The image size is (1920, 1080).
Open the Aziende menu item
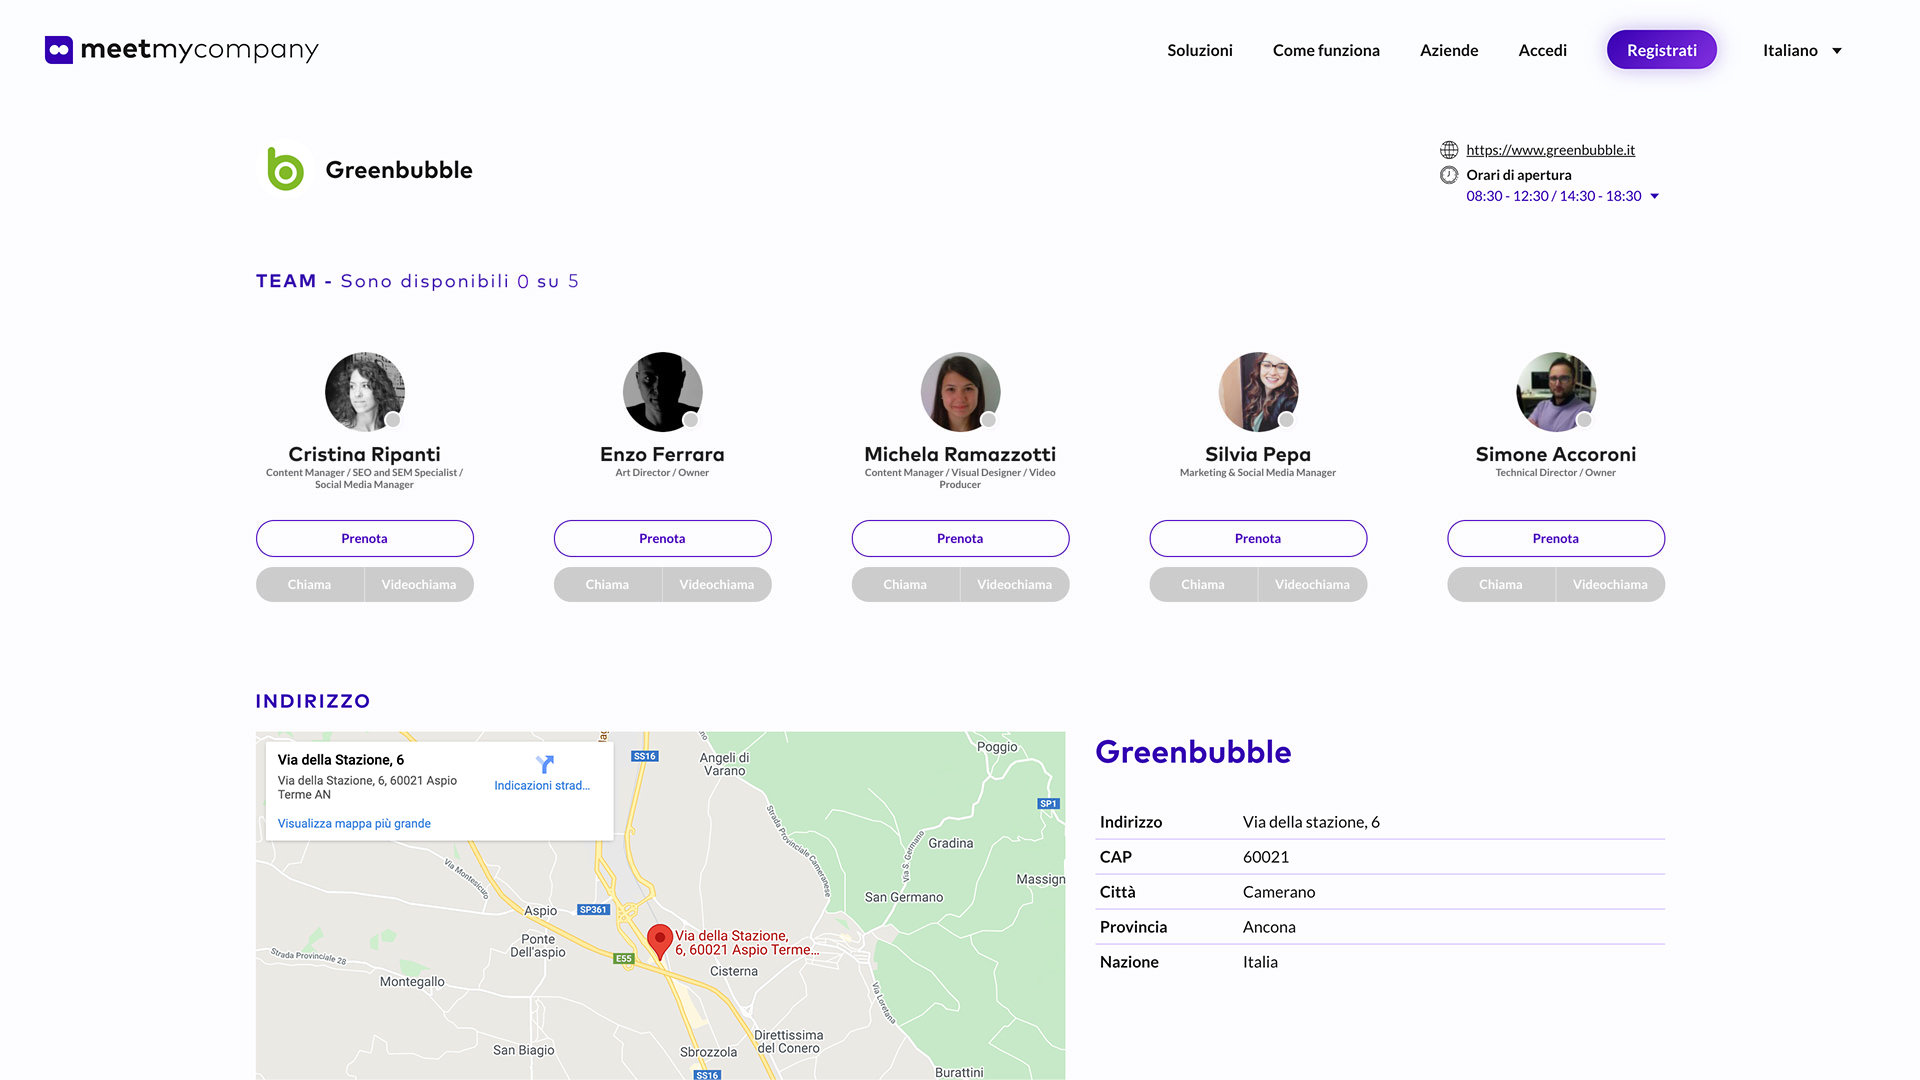1449,50
